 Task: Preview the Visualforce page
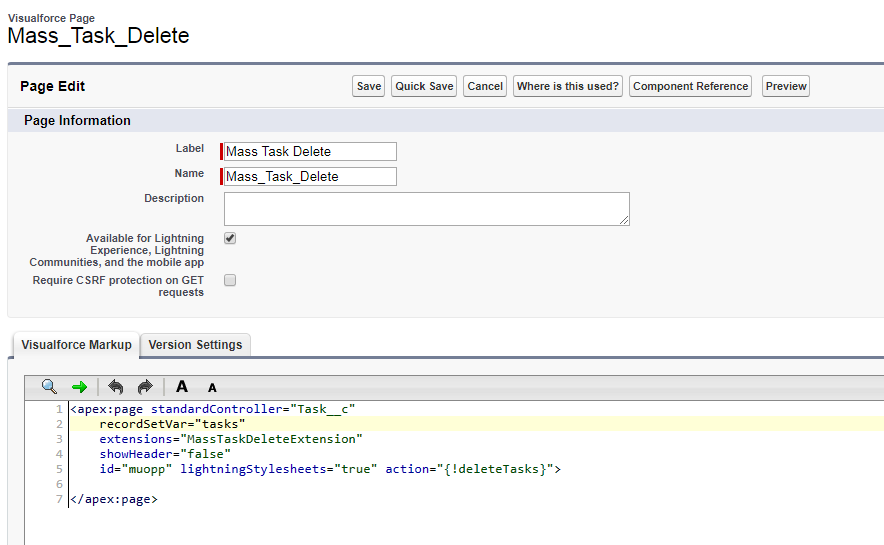(785, 86)
